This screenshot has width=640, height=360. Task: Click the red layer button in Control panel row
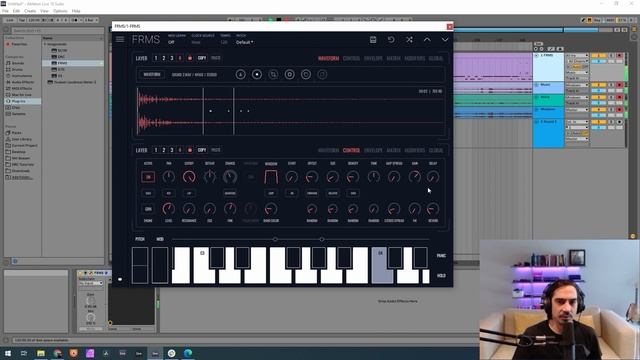189,150
